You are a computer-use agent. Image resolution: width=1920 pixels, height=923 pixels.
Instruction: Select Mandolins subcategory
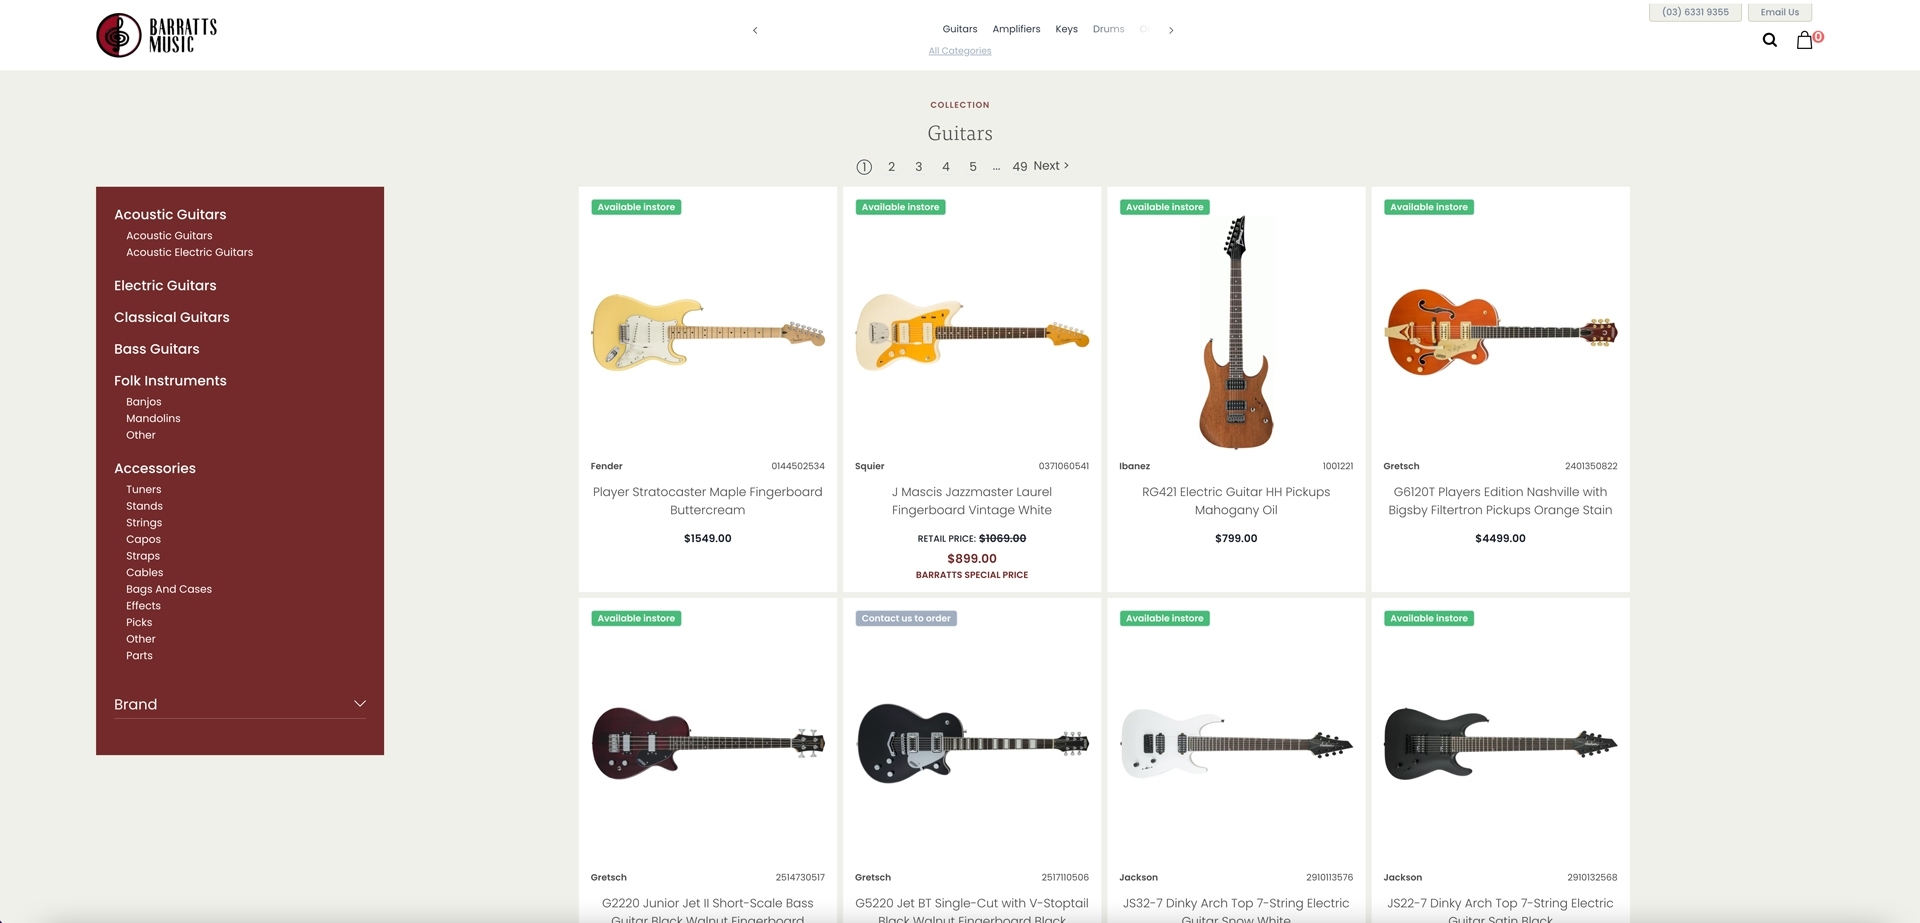[x=153, y=419]
